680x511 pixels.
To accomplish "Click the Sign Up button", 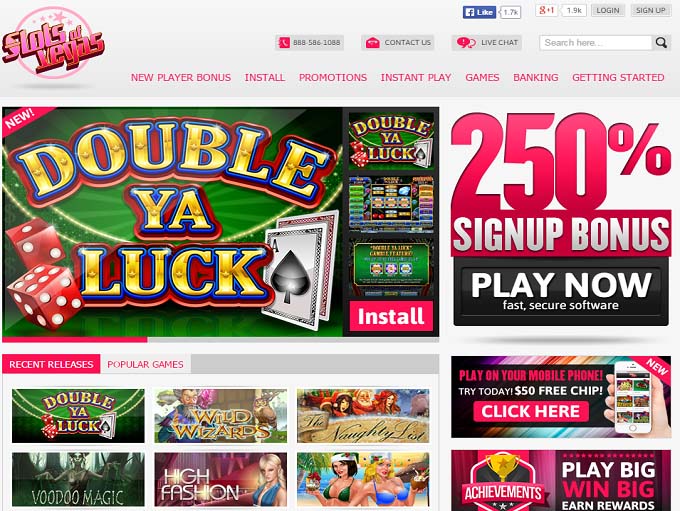I will [x=651, y=10].
